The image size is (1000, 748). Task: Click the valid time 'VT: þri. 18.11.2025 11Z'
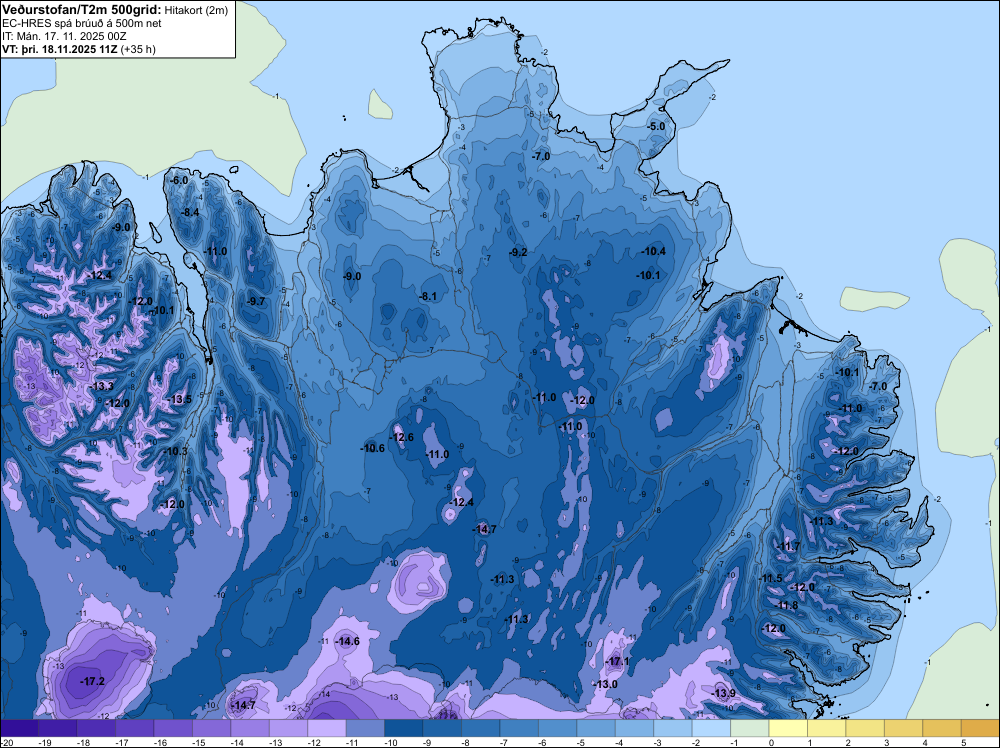[60, 49]
